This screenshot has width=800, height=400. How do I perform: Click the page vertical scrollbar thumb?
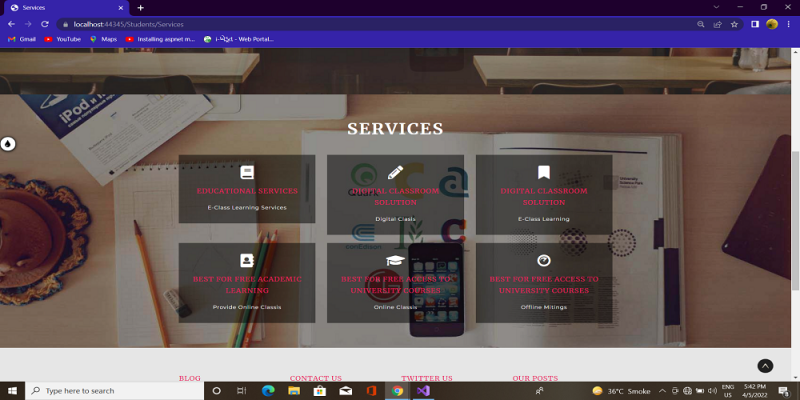pos(795,220)
